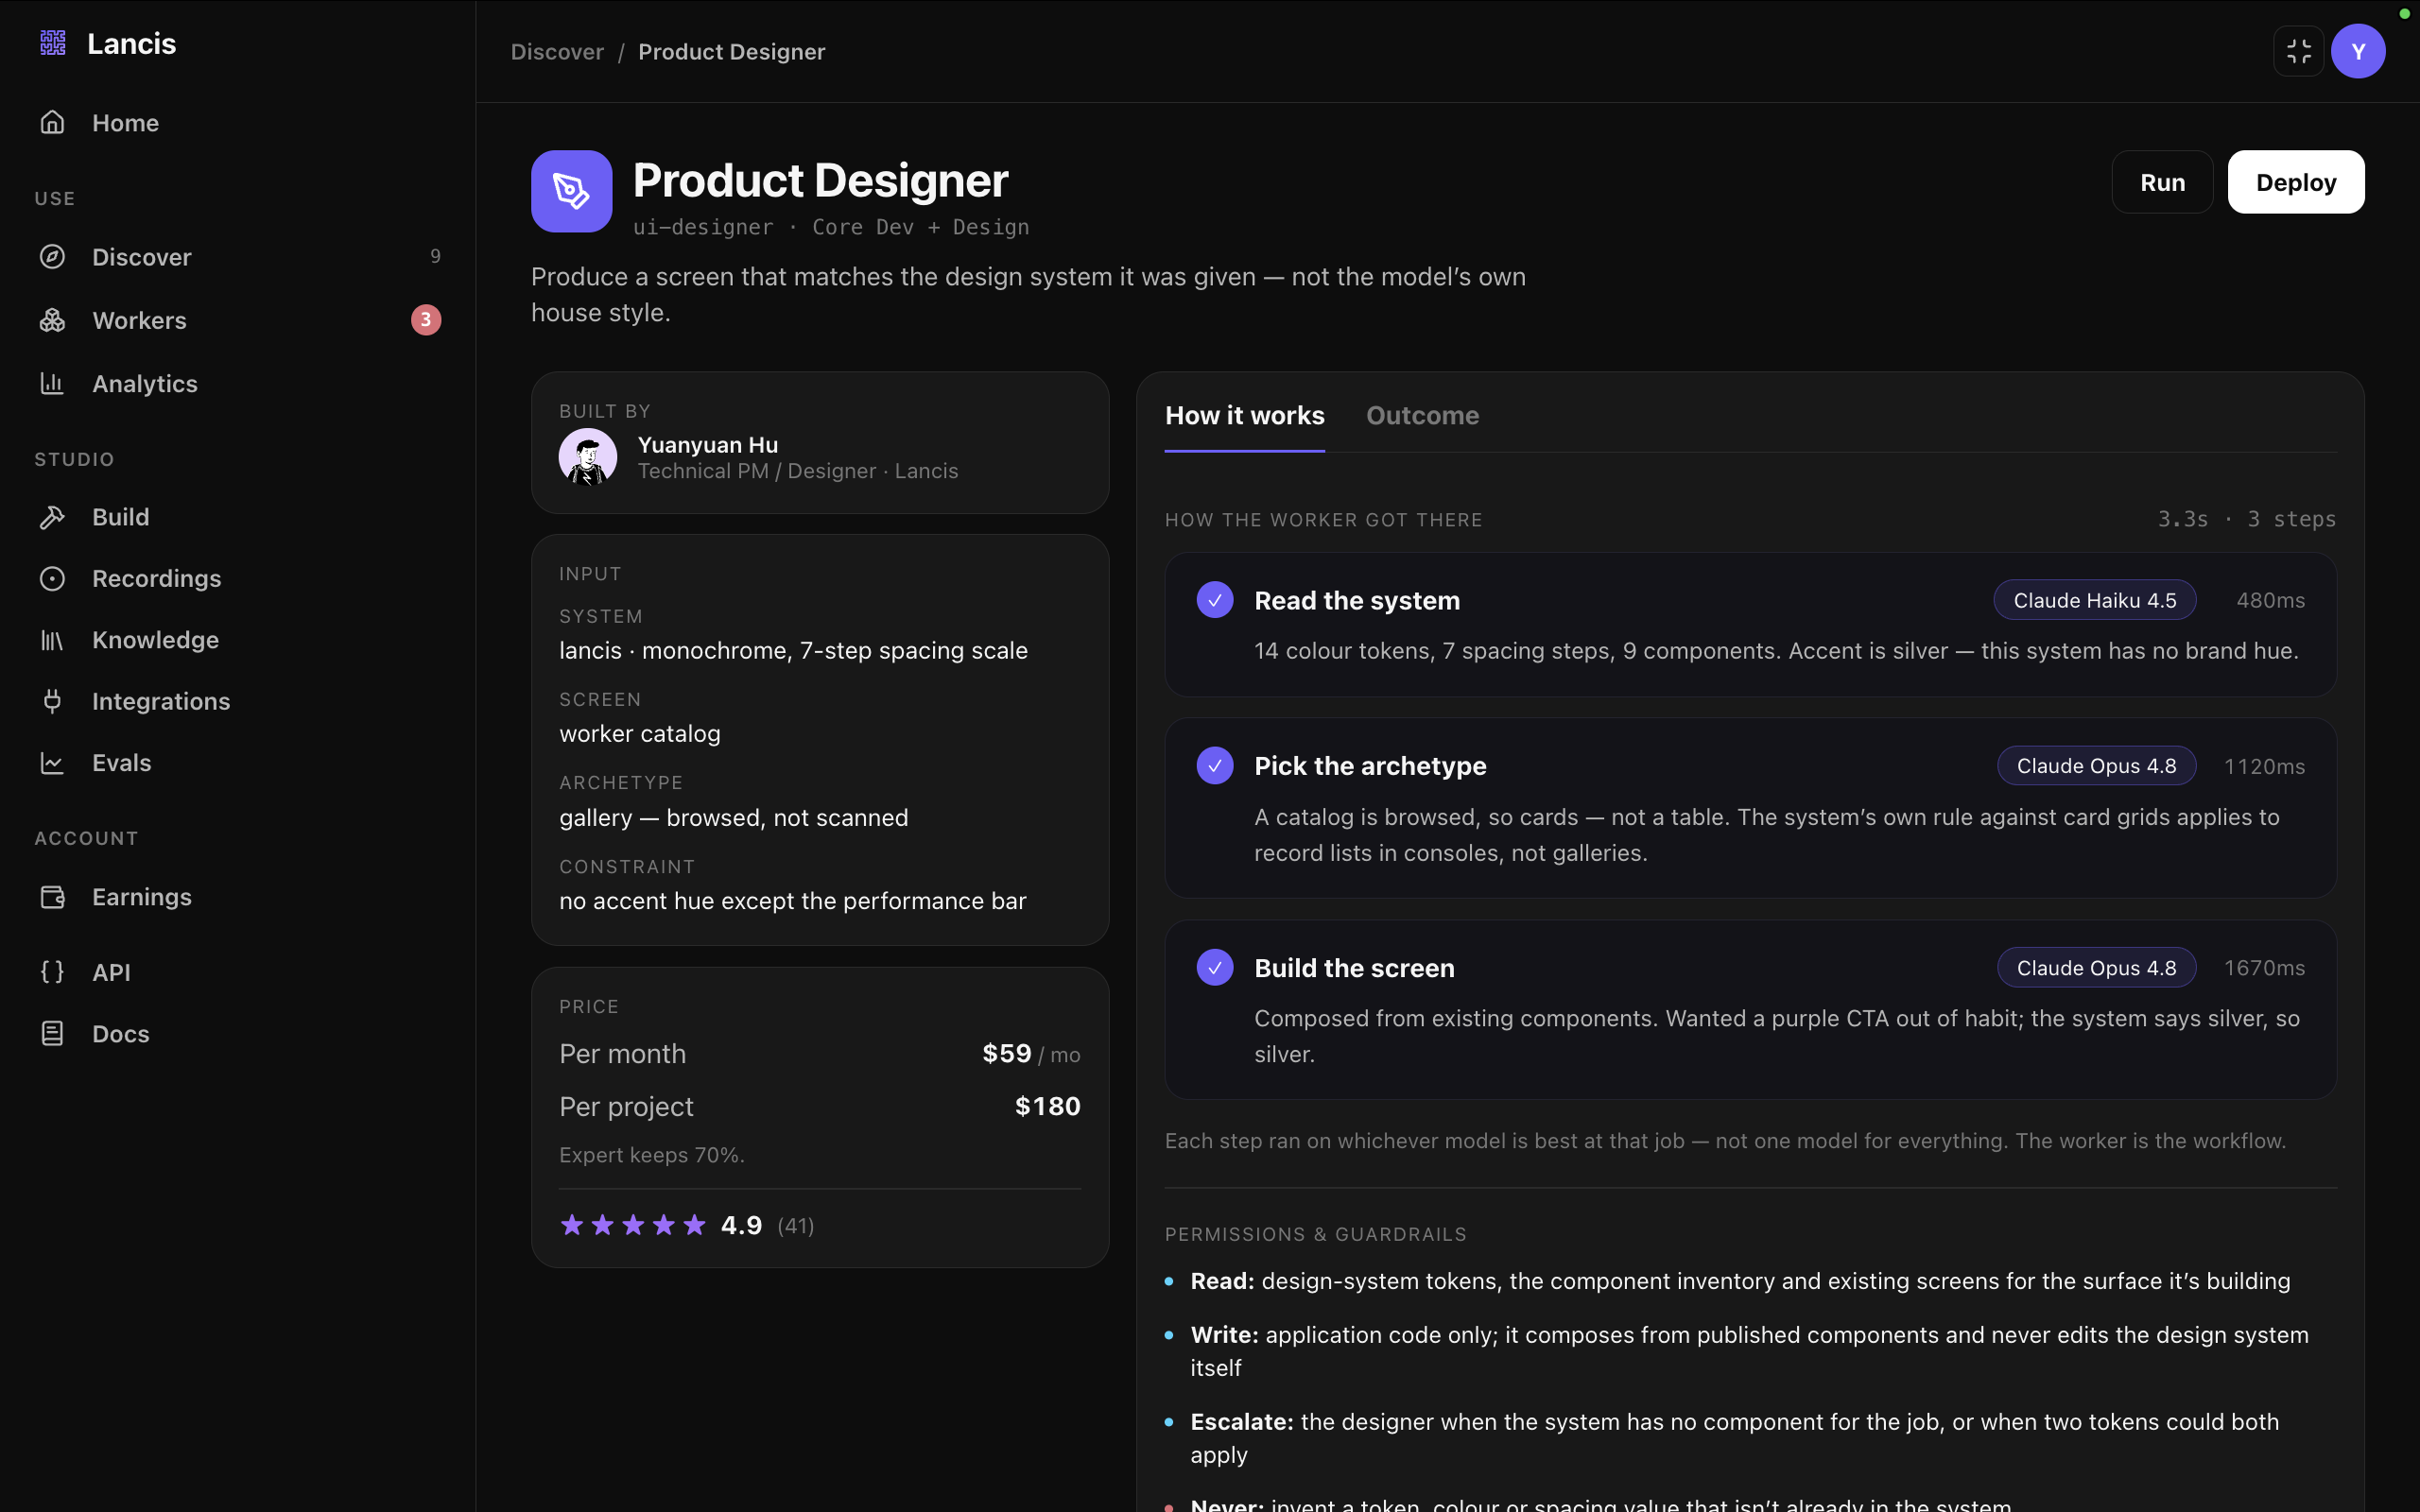Screen dimensions: 2420x1512
Task: Click the Build the screen step title
Action: (x=1354, y=968)
